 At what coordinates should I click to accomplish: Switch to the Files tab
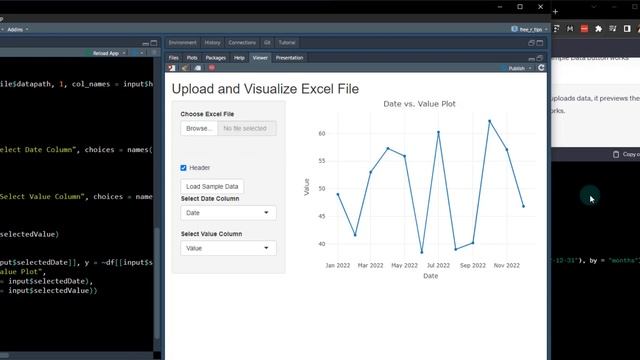[x=173, y=58]
